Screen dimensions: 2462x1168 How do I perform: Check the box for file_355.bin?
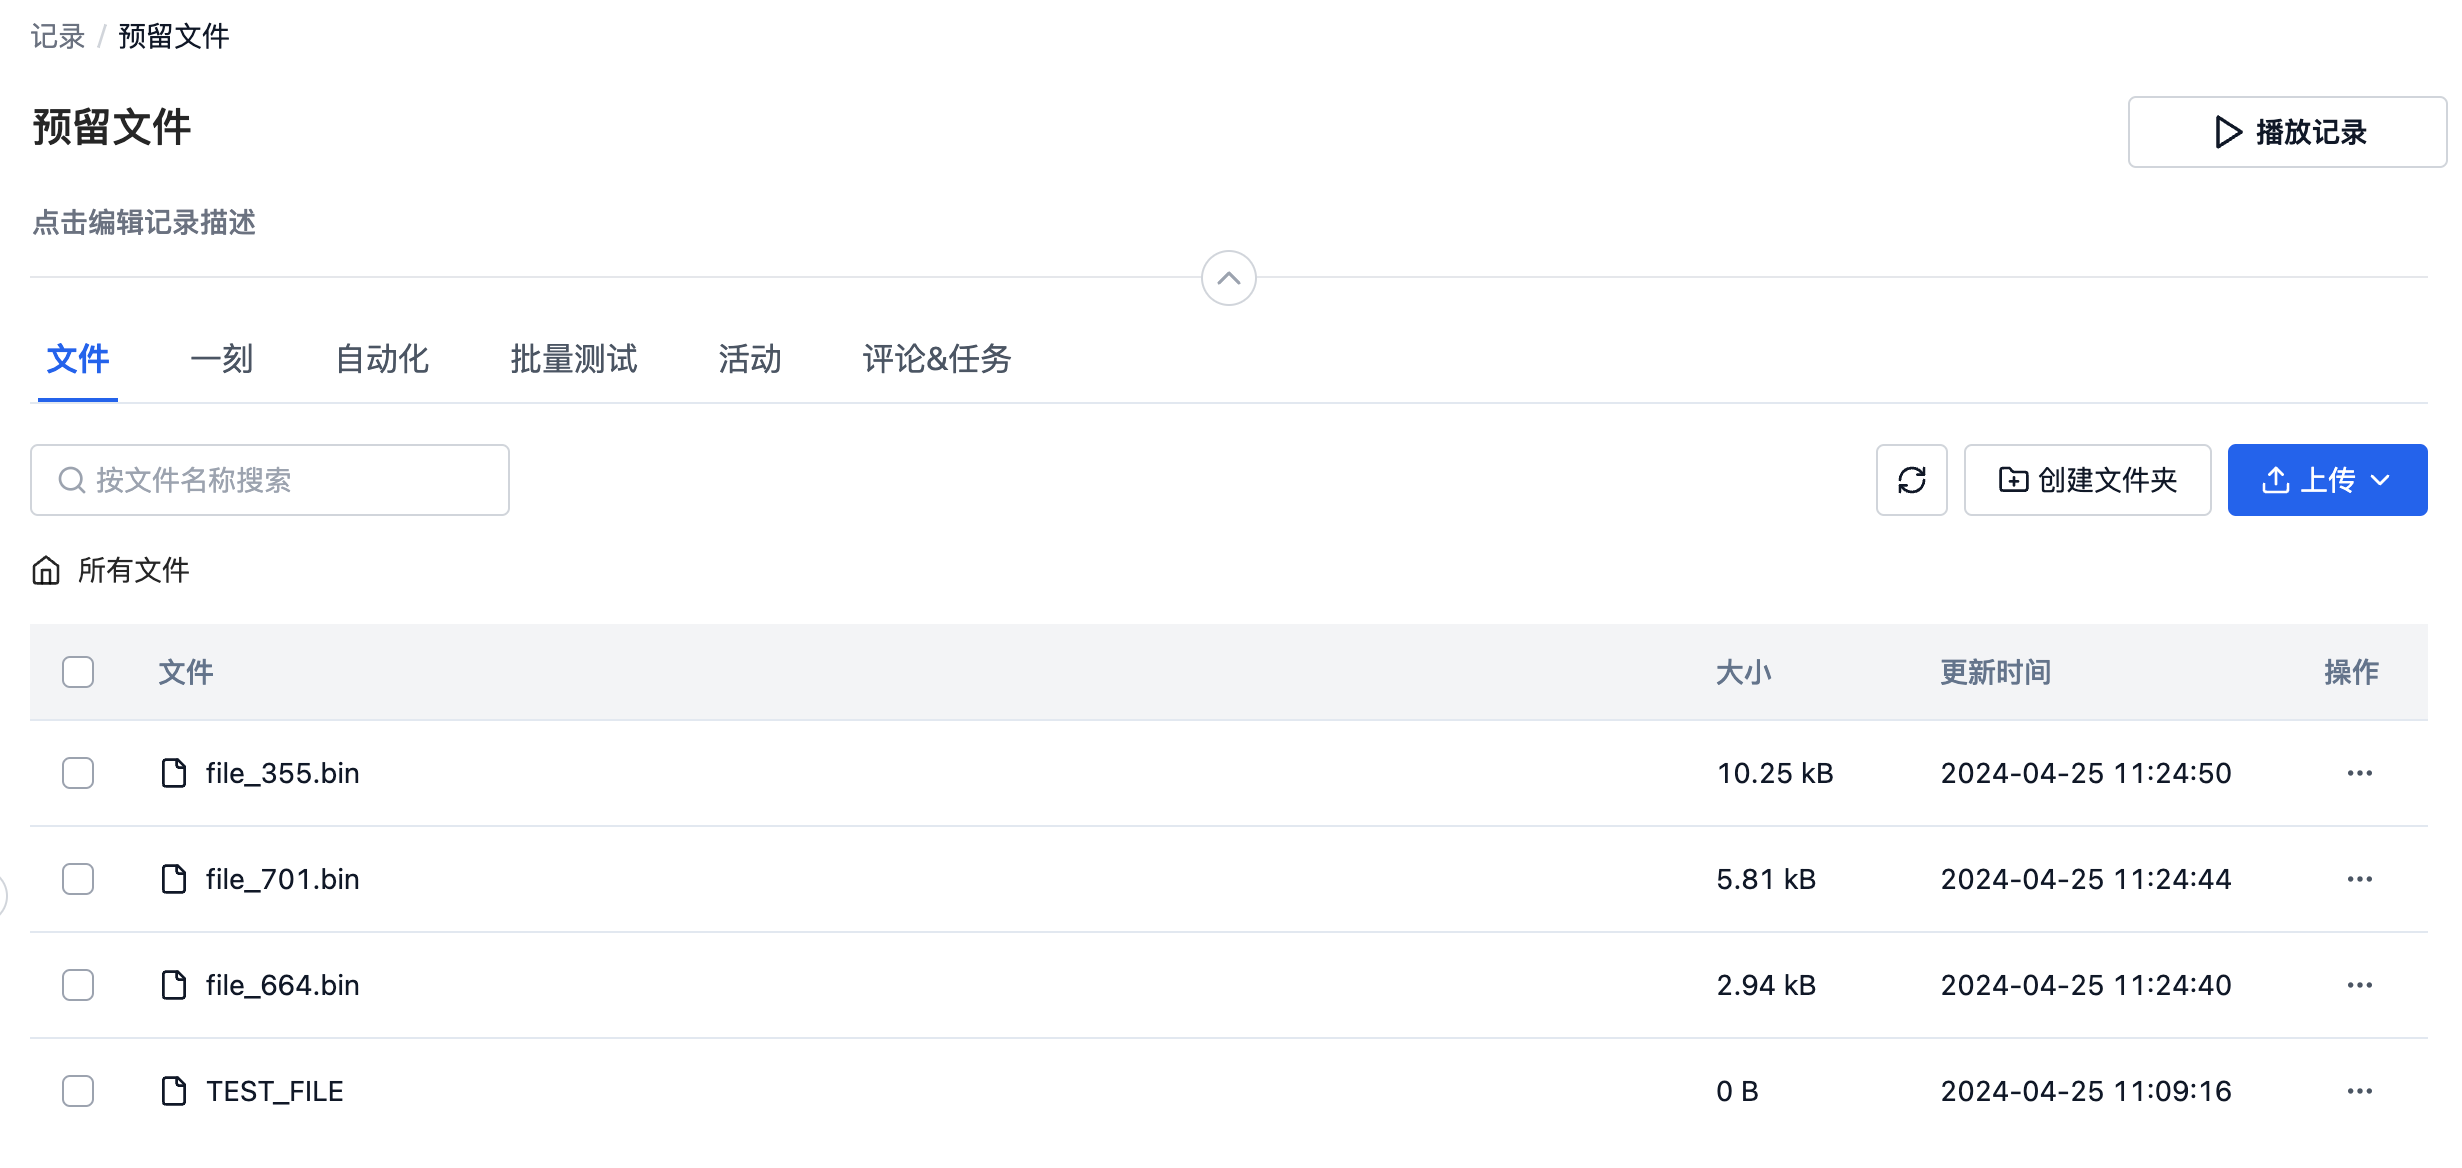coord(78,773)
